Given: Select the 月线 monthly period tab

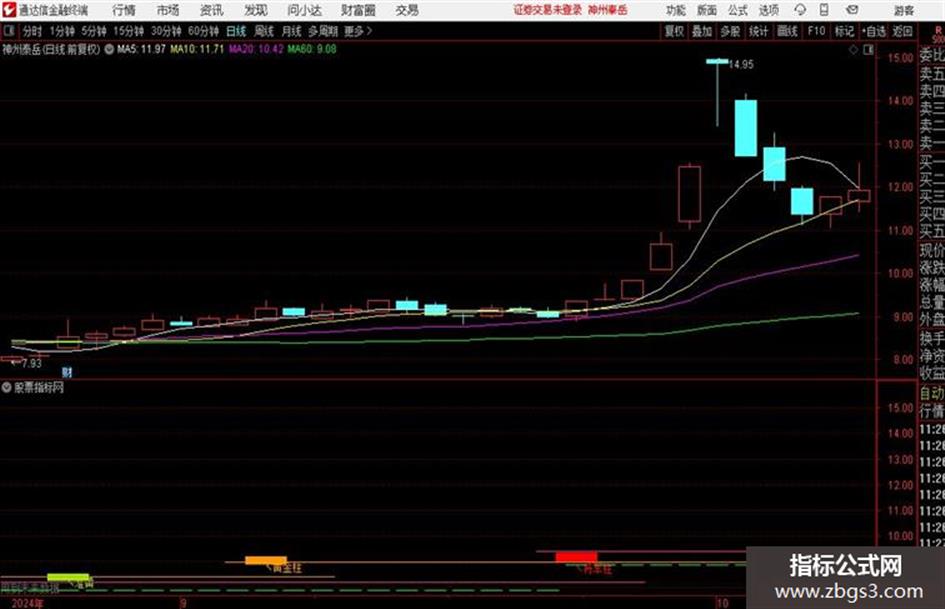Looking at the screenshot, I should pyautogui.click(x=292, y=31).
